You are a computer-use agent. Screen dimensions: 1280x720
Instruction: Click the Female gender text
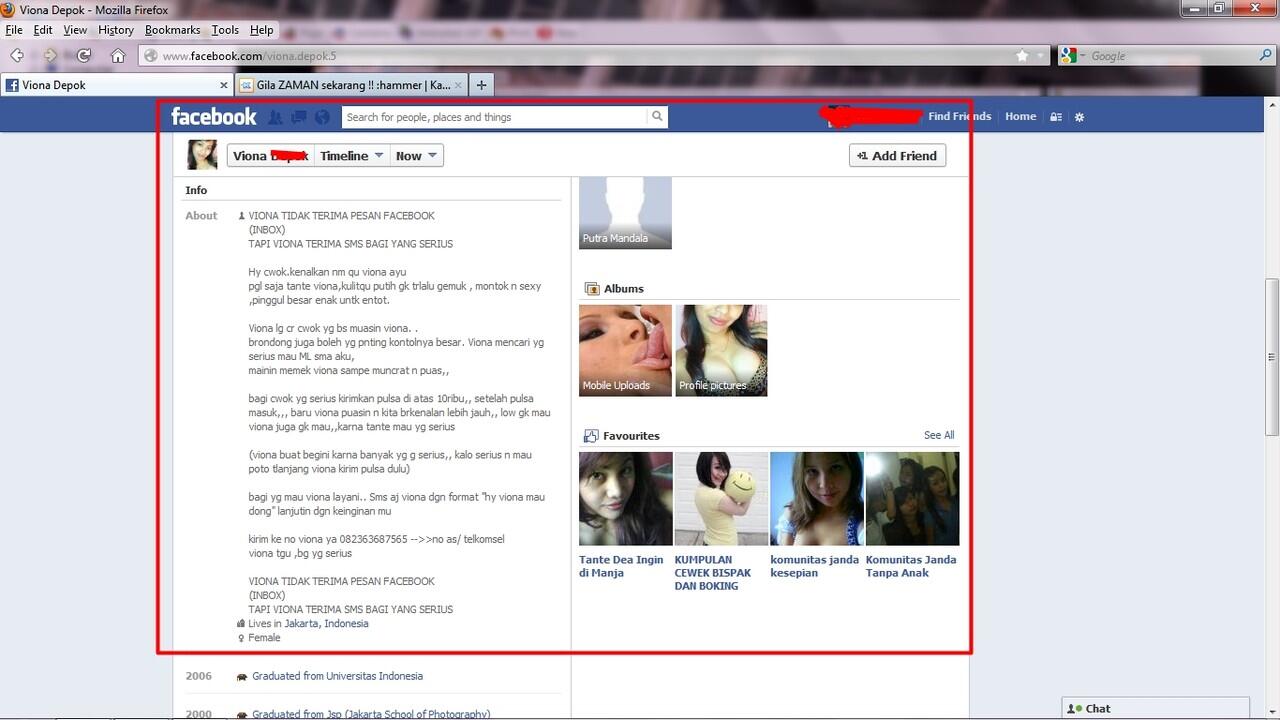(264, 638)
